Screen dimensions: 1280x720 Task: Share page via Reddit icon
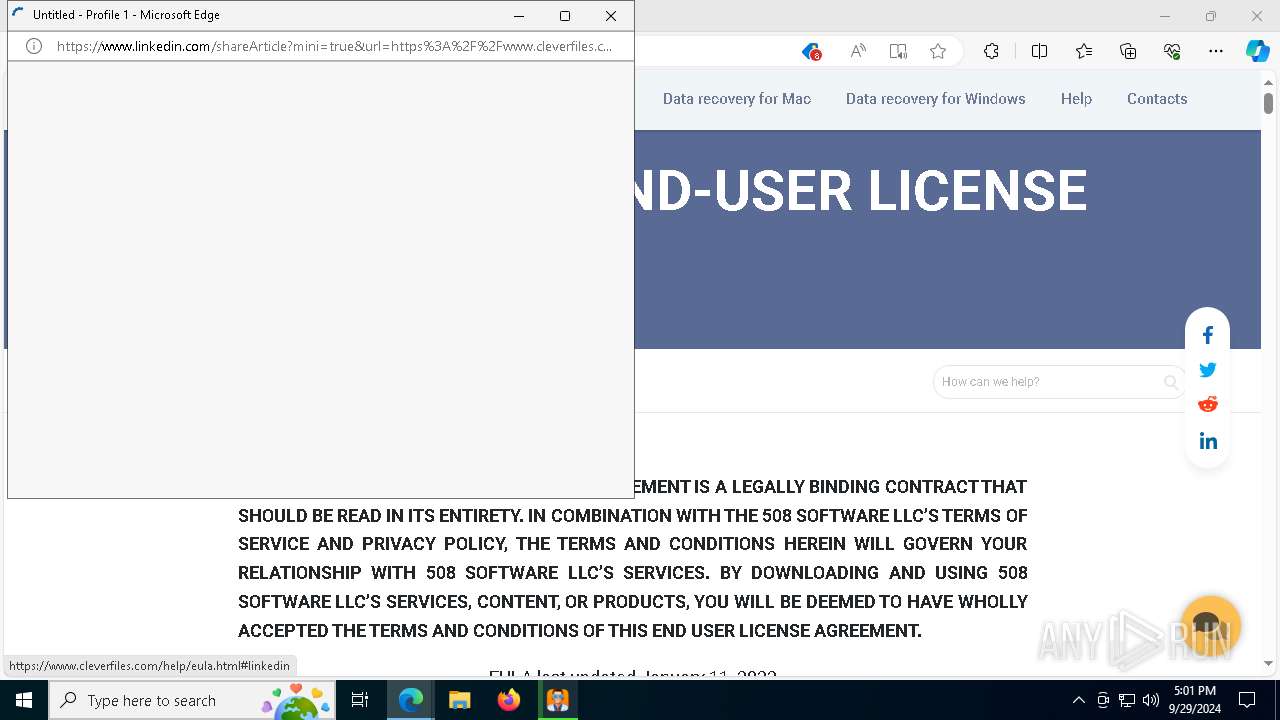pos(1208,404)
